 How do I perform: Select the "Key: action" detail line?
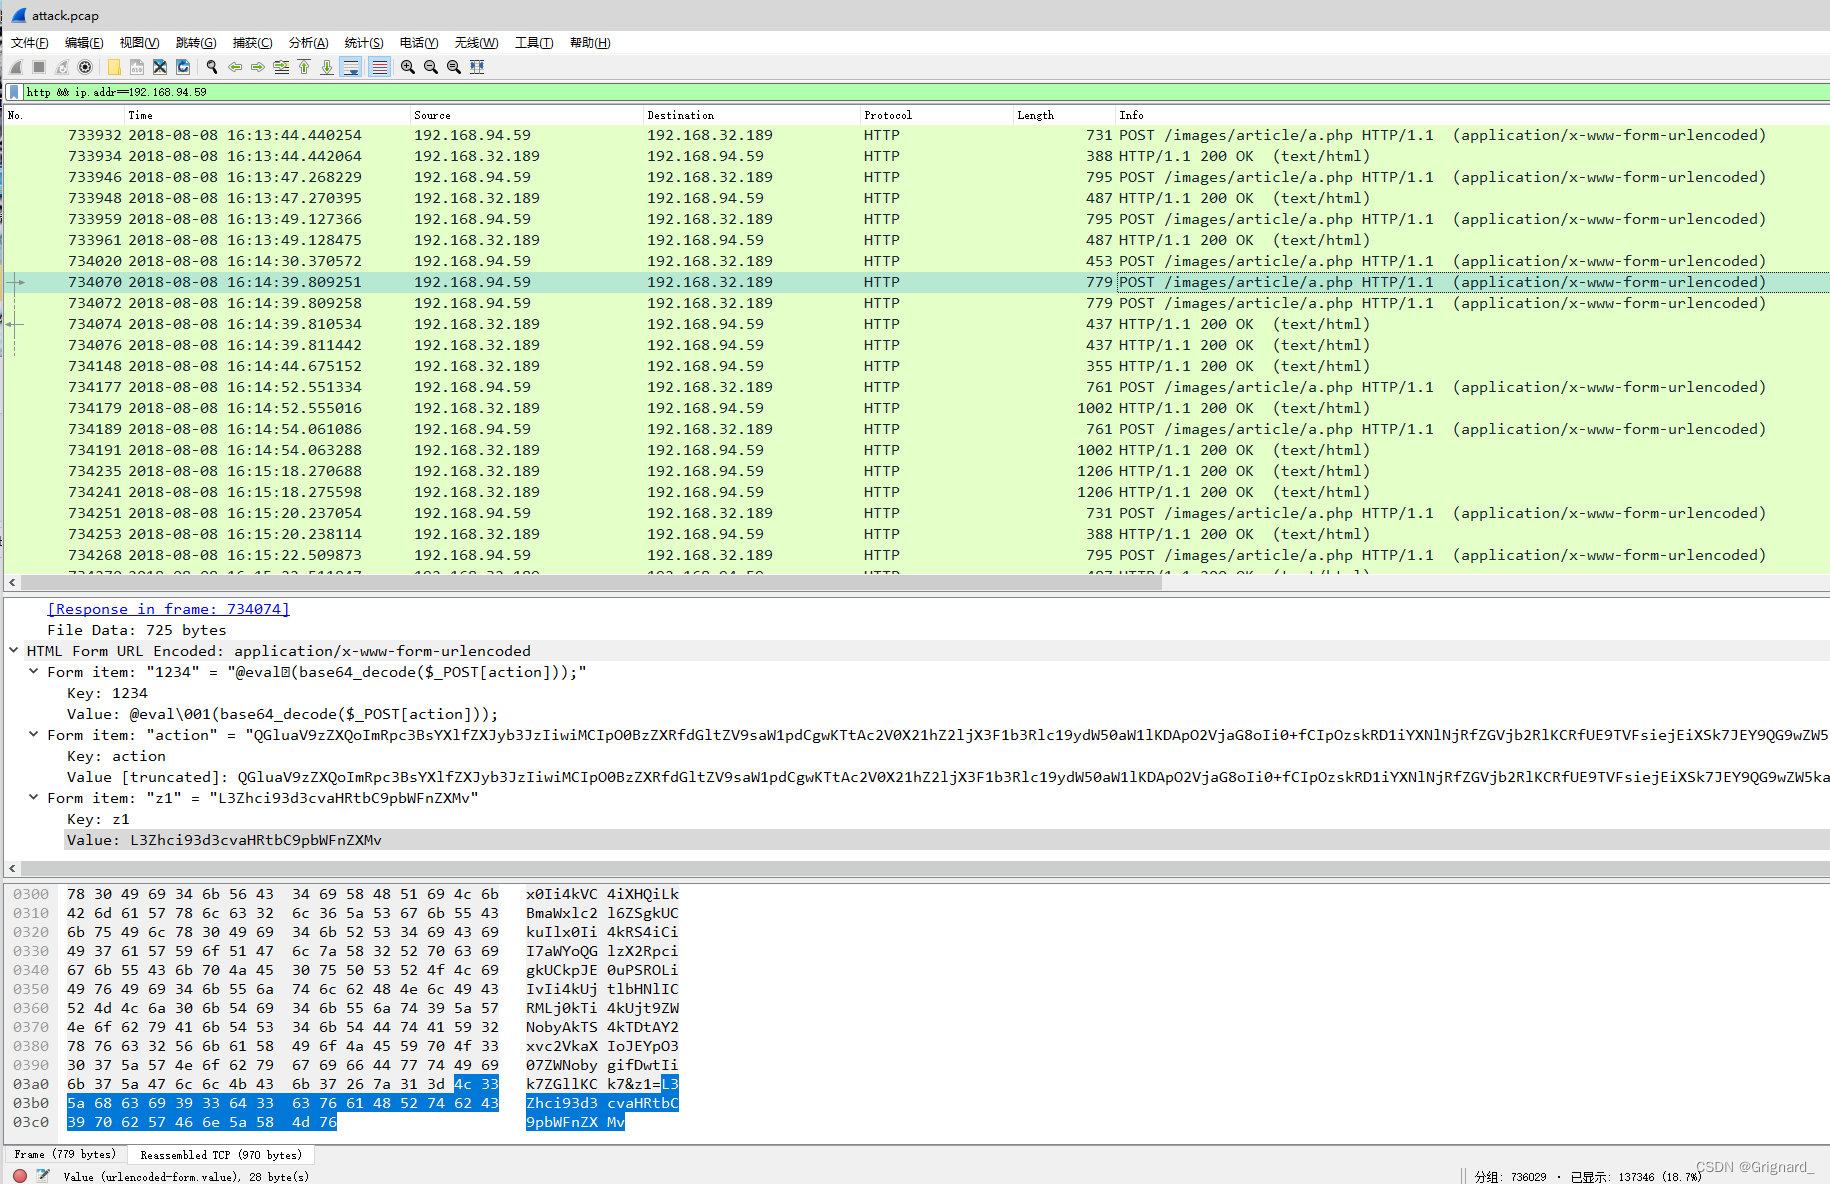pyautogui.click(x=116, y=756)
